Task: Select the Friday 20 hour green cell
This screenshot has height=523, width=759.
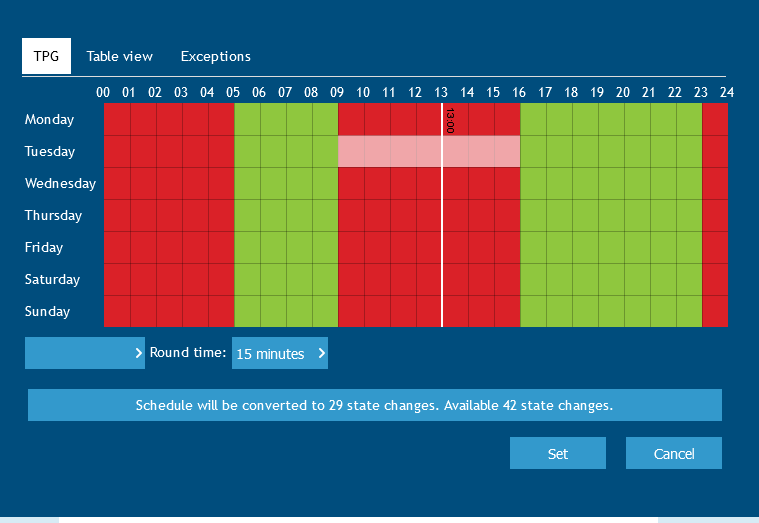Action: pos(637,247)
